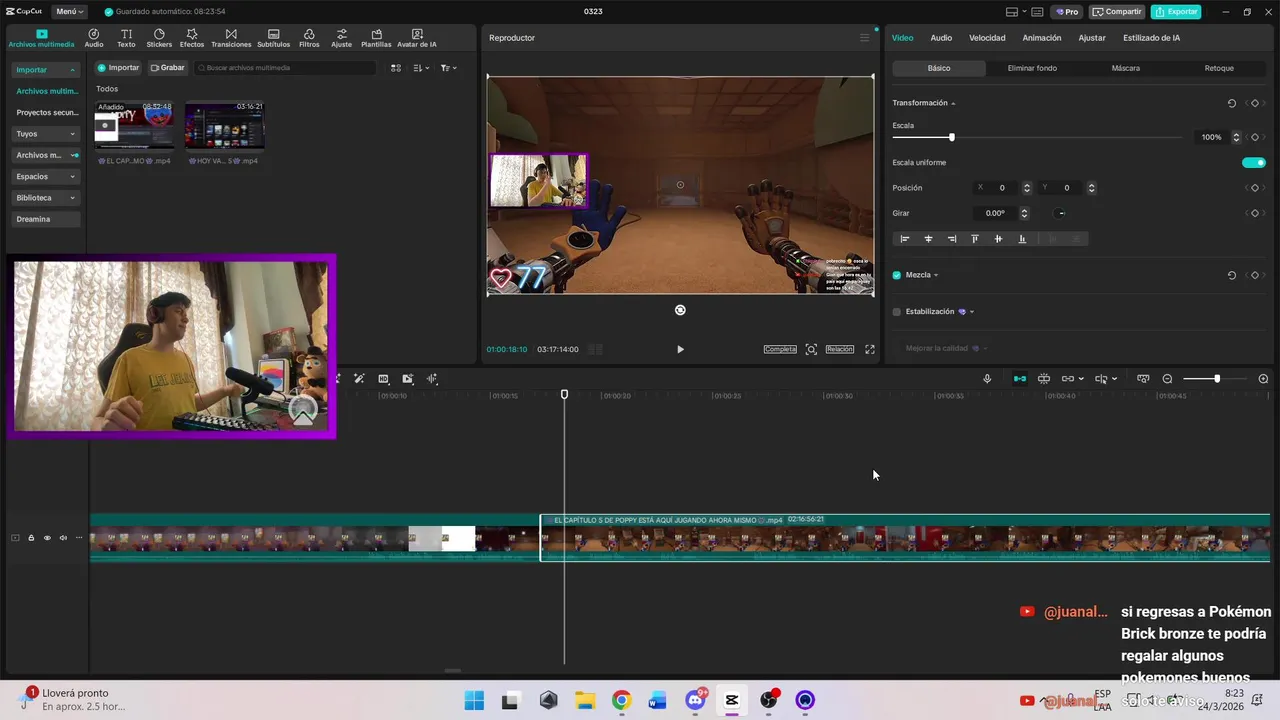Toggle auto snapping on the timeline
1280x720 pixels.
[1044, 379]
